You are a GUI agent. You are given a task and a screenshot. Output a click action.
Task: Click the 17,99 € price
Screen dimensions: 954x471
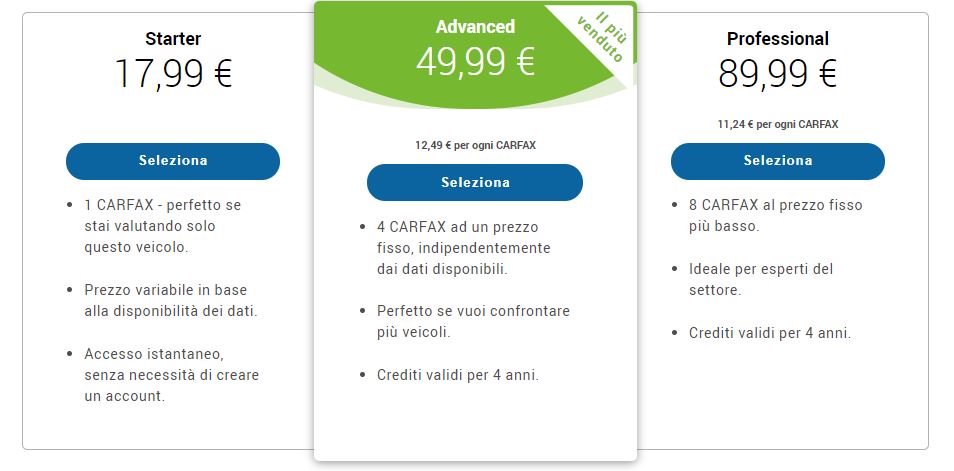[173, 74]
